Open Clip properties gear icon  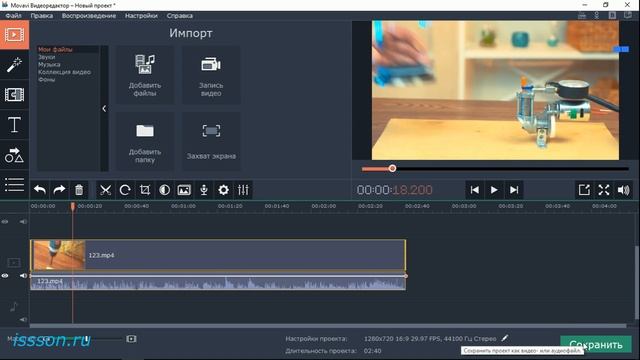point(223,190)
